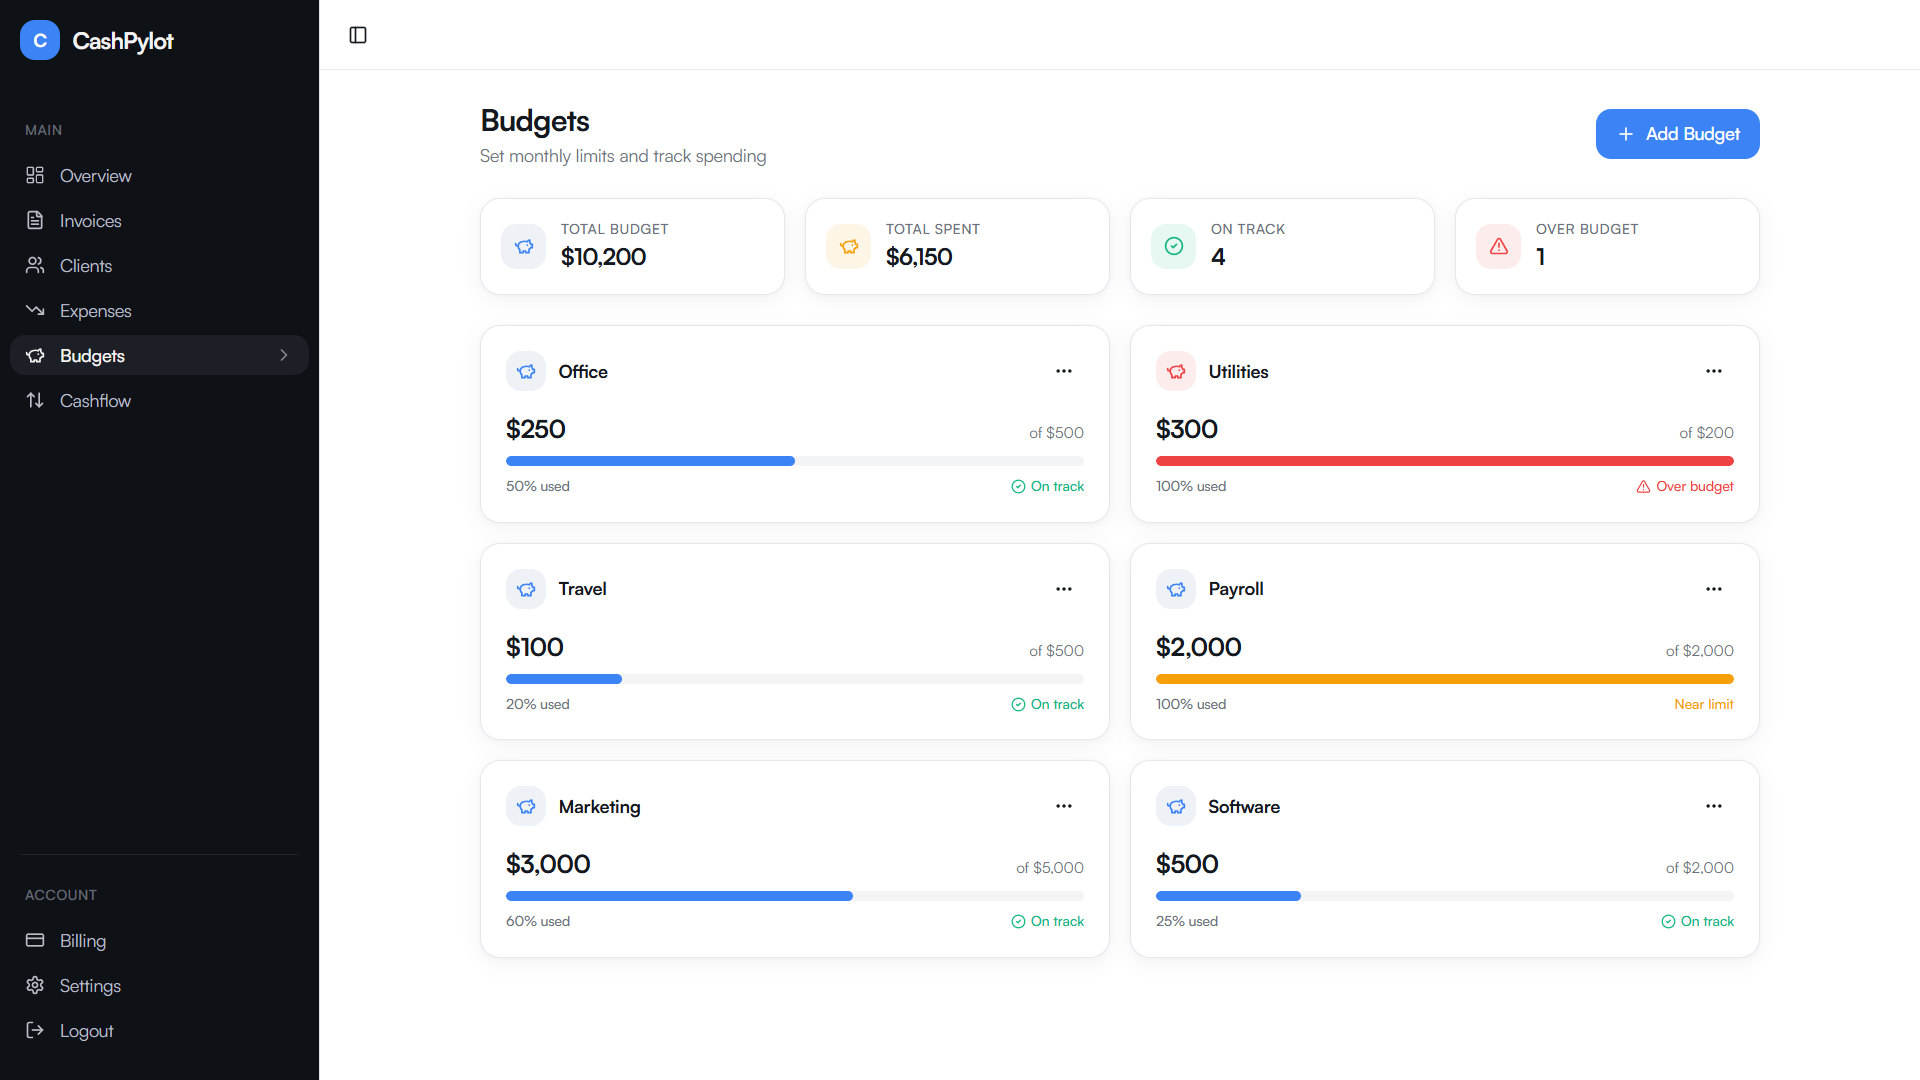Click the Clients people icon
1920x1080 pixels.
tap(35, 265)
